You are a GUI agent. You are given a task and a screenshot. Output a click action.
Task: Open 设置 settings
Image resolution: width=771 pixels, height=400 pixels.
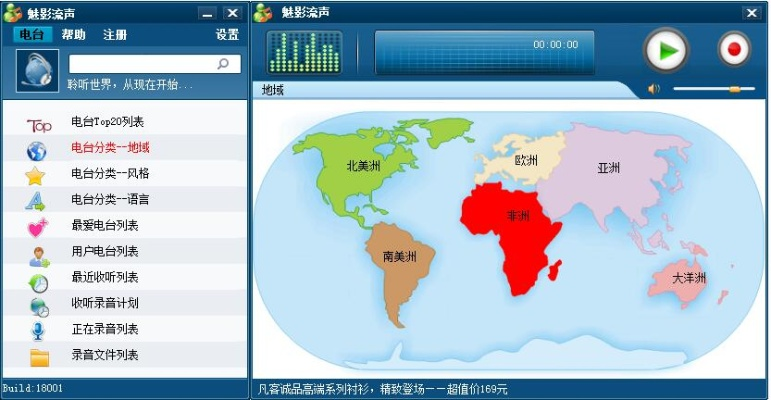(x=227, y=34)
